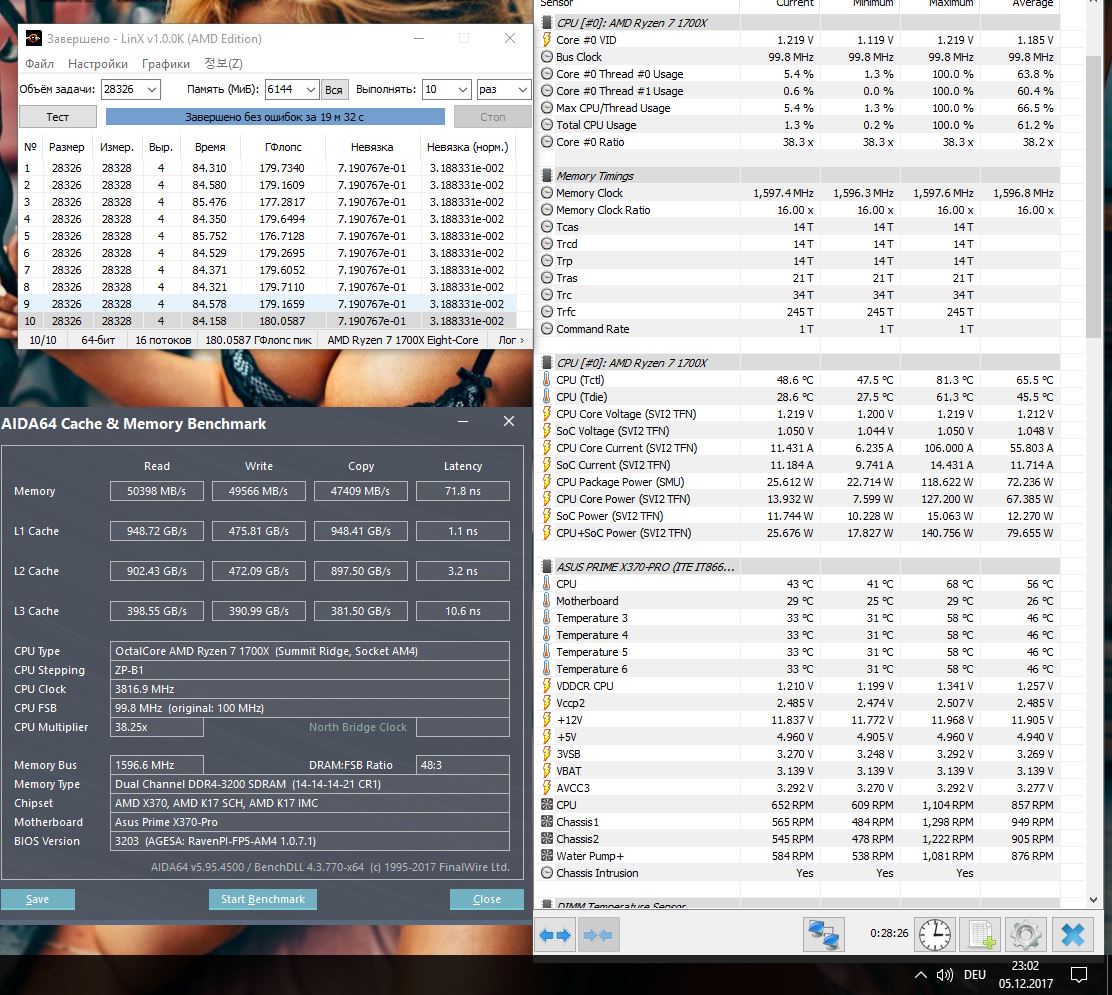Reset sensor min/max with the clock icon
1112x995 pixels.
coord(935,935)
